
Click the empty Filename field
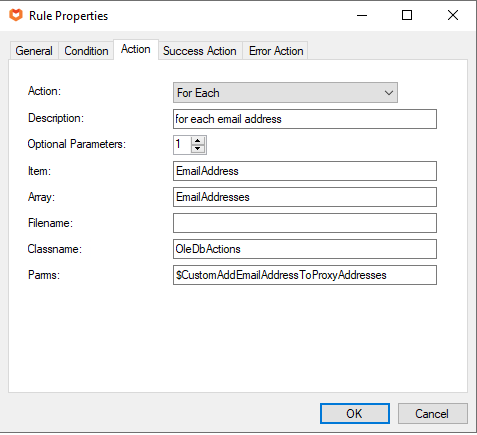(x=305, y=223)
